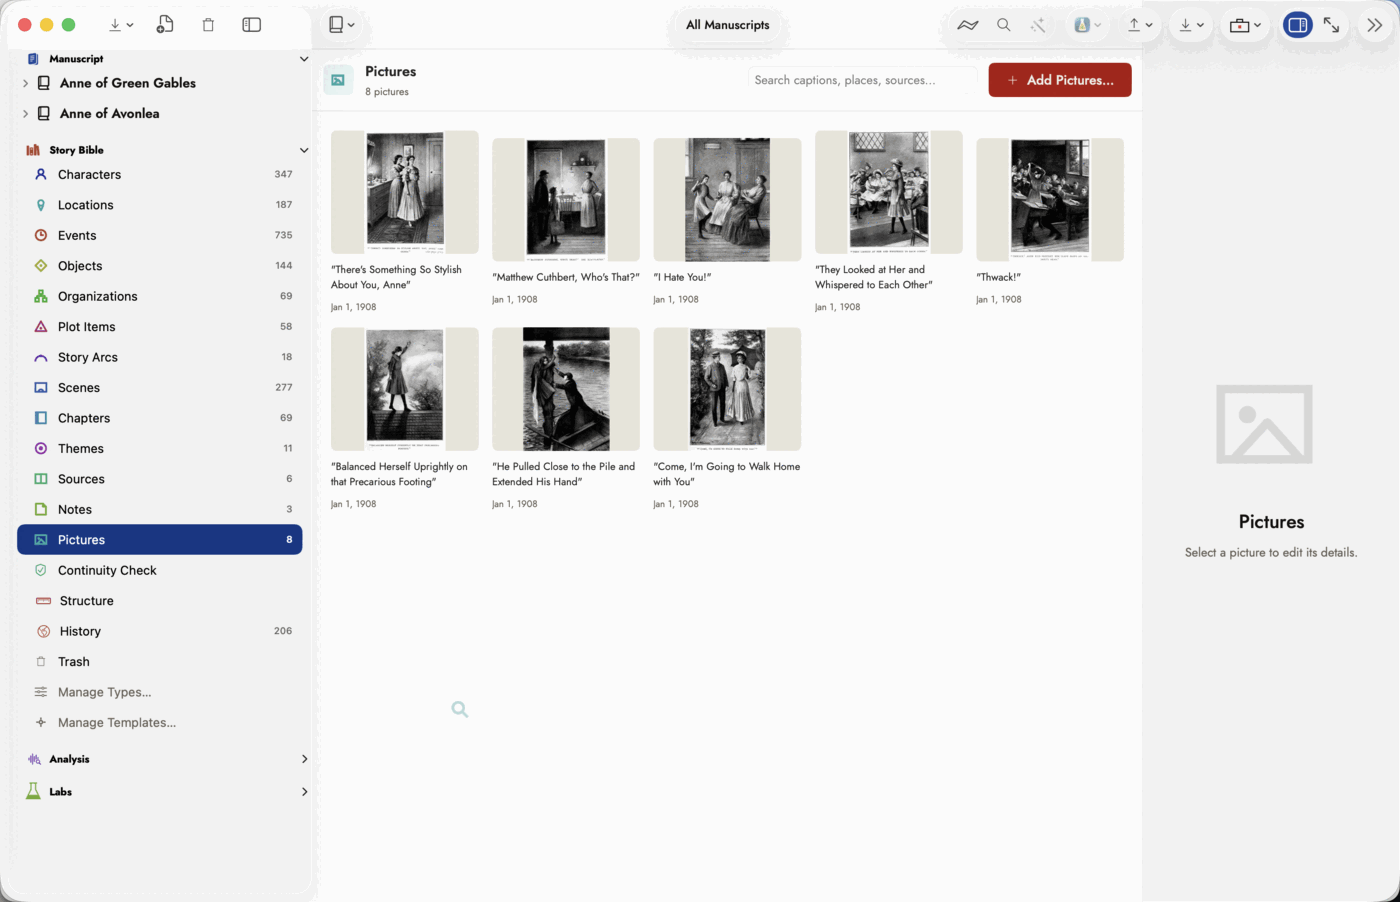
Task: Open Structure in the sidebar
Action: coord(160,601)
